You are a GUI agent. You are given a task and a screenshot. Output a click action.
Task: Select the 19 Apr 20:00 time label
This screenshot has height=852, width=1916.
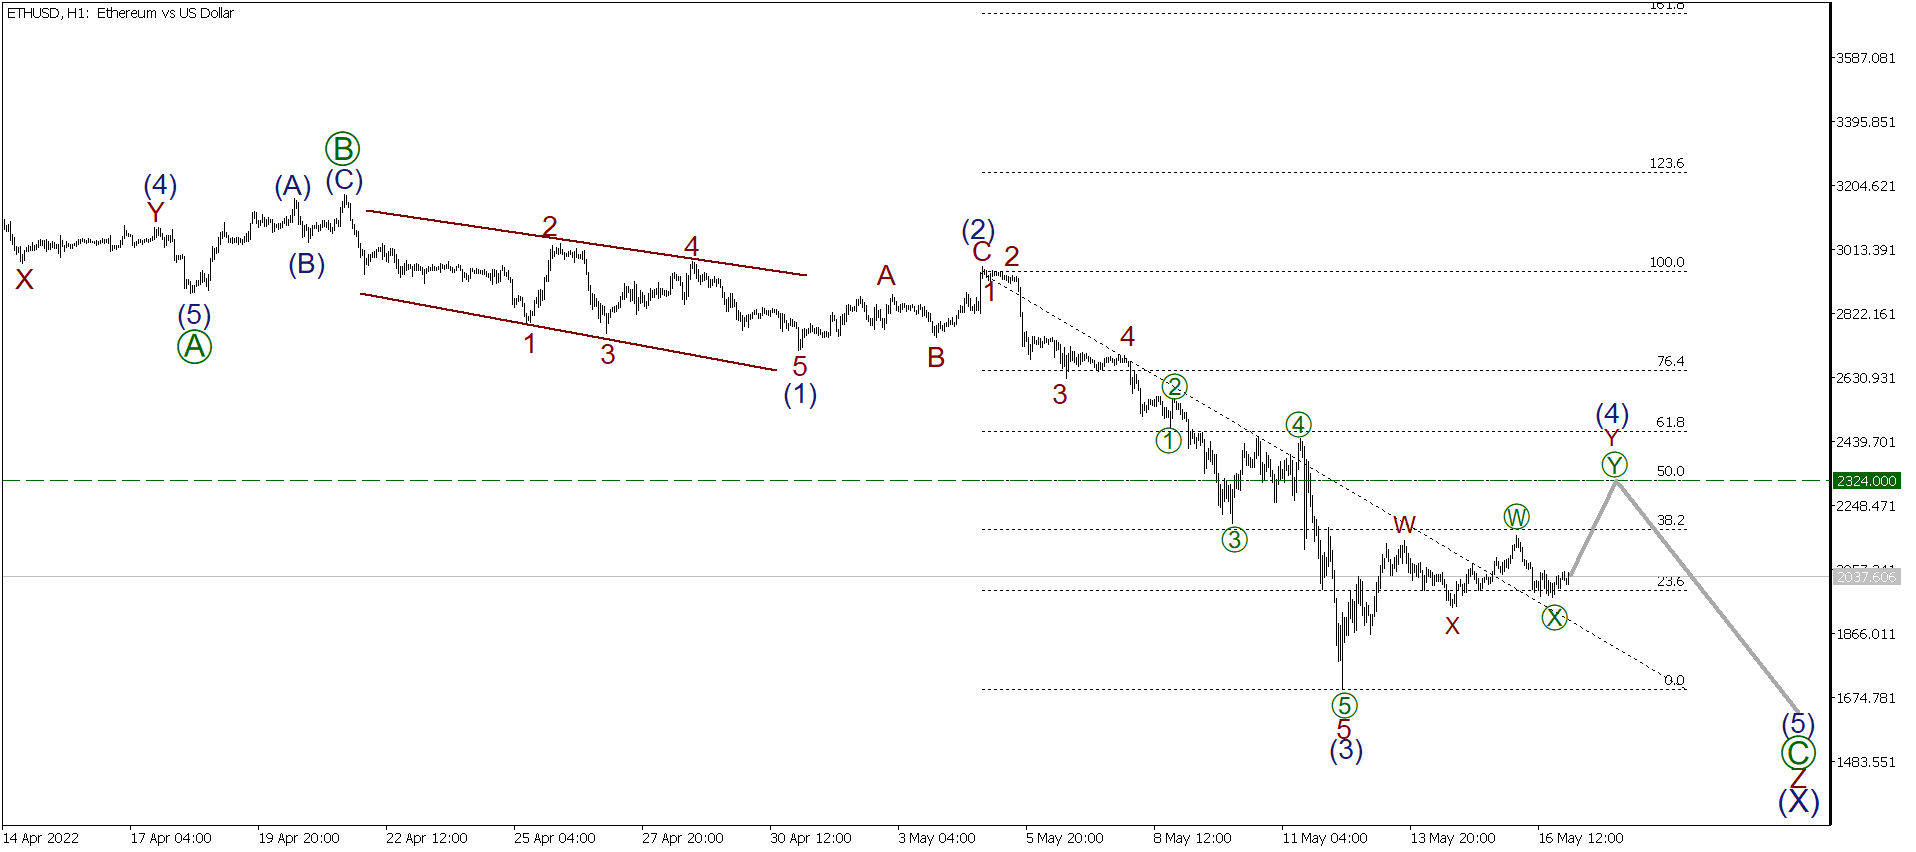299,838
